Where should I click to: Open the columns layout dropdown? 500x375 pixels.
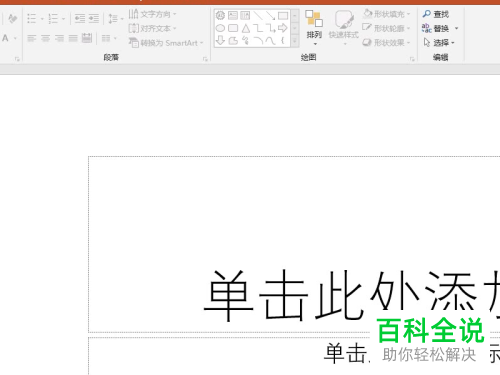tap(109, 38)
